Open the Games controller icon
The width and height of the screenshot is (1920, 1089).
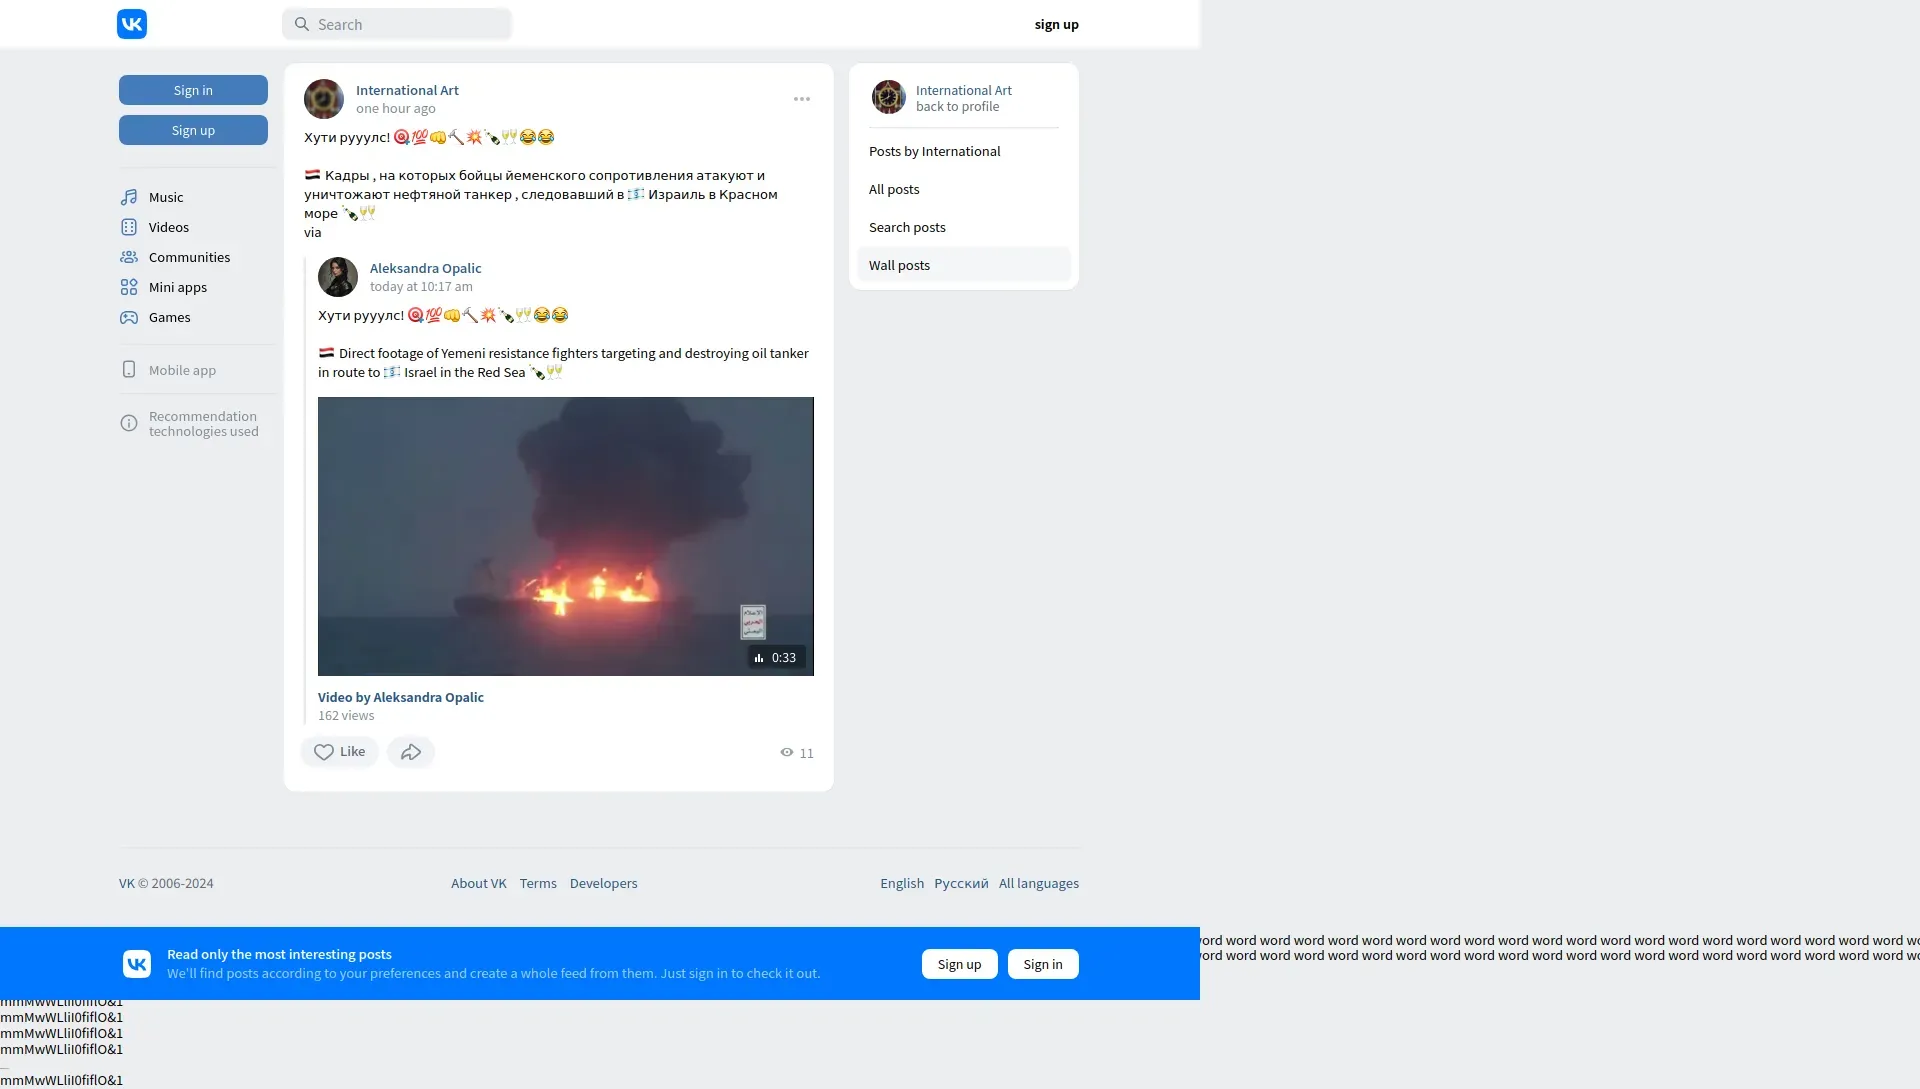coord(129,317)
